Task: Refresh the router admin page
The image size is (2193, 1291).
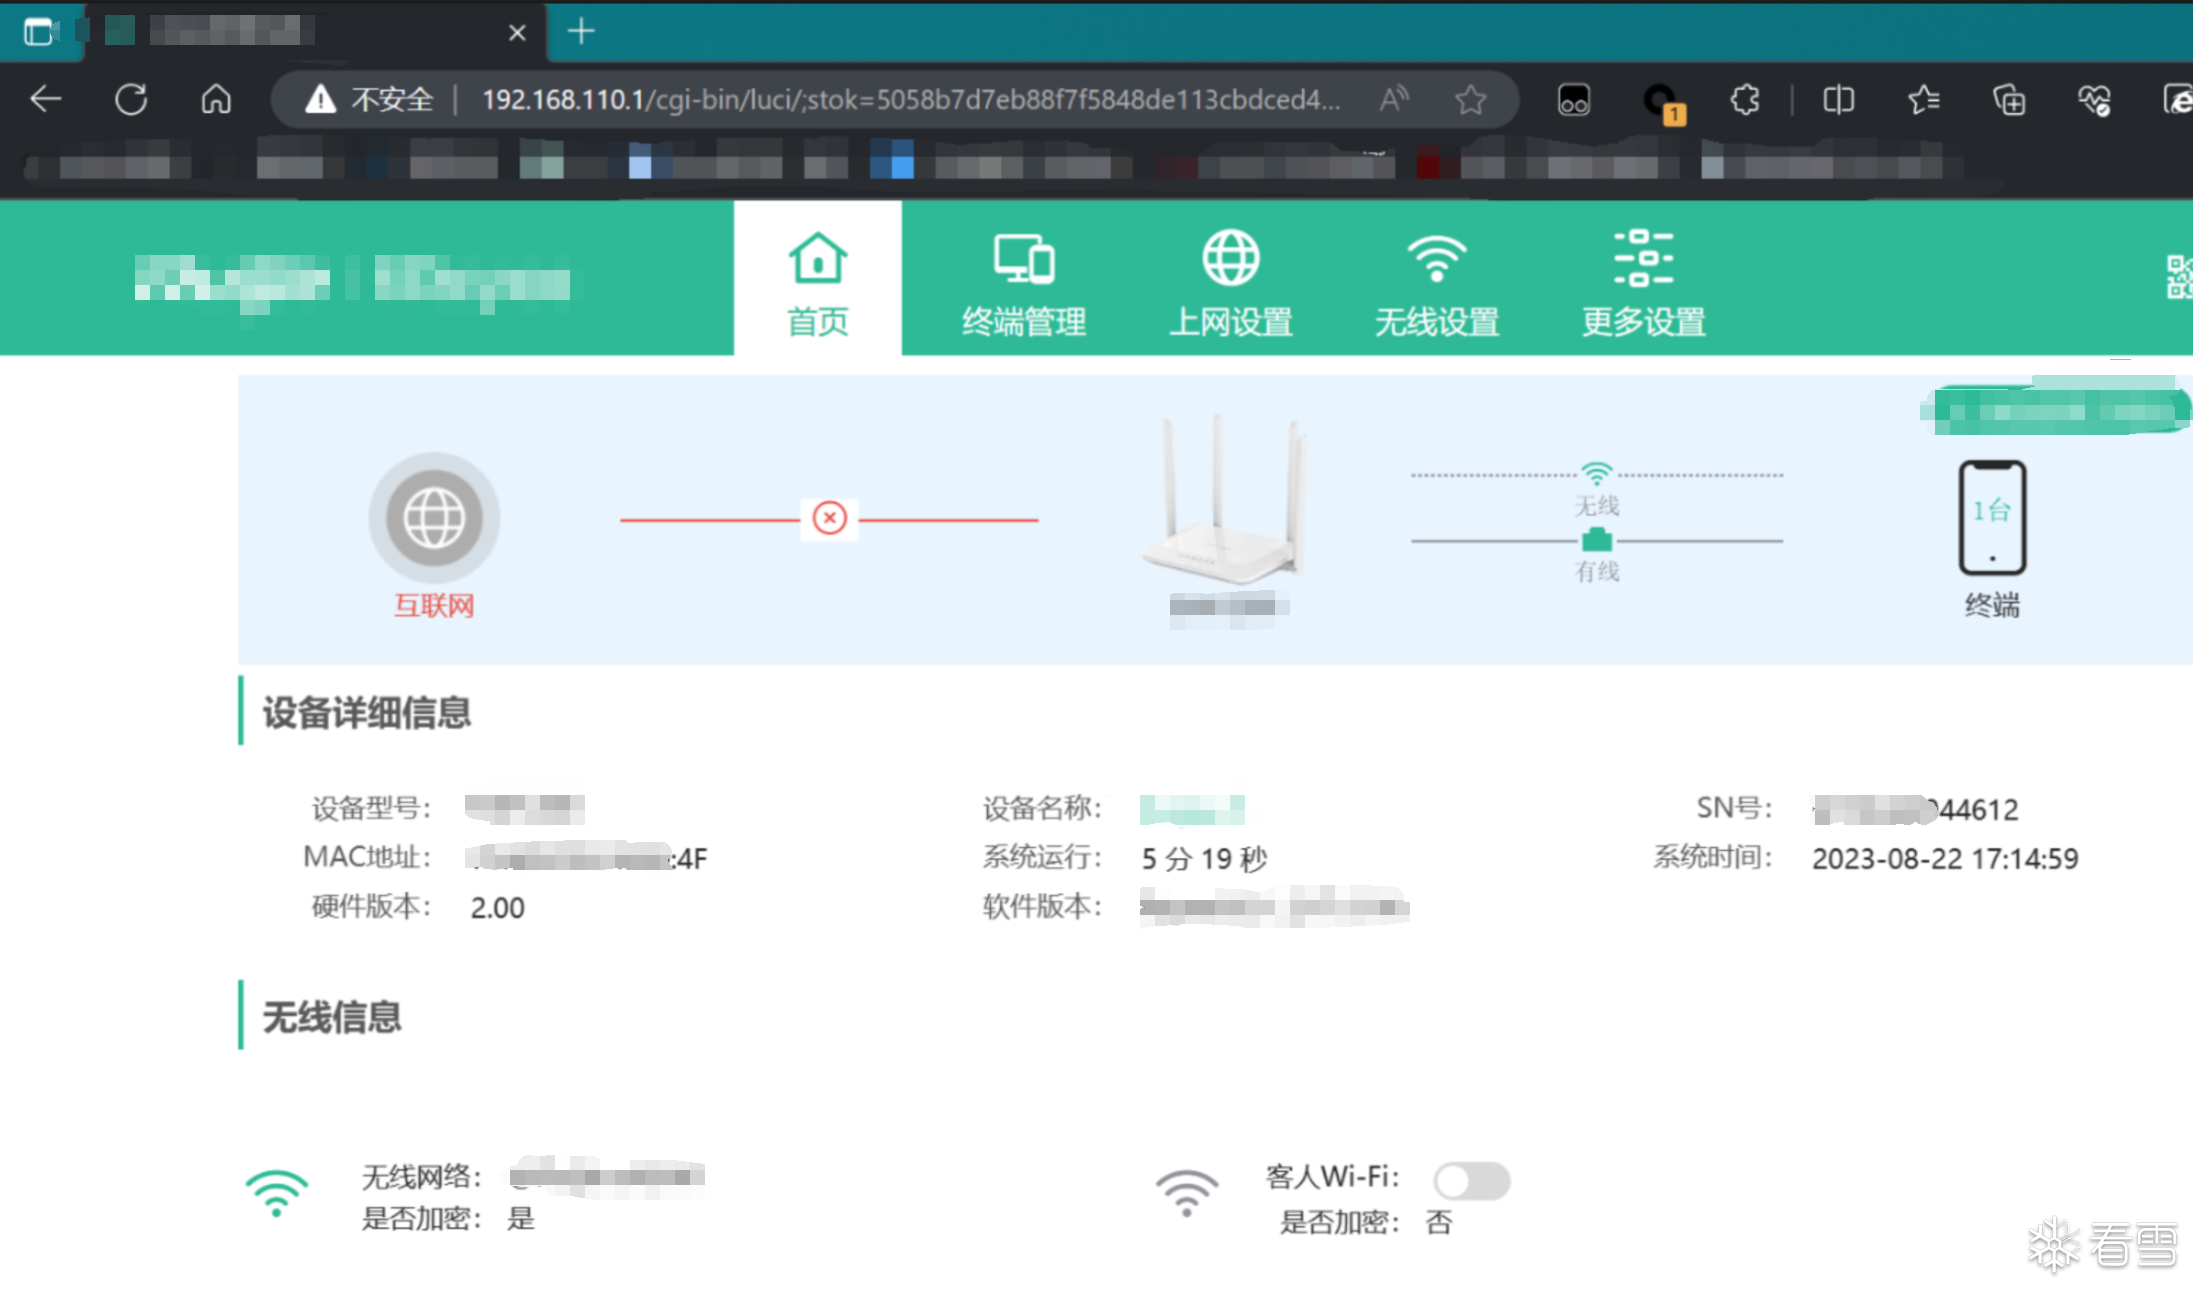Action: tap(131, 99)
